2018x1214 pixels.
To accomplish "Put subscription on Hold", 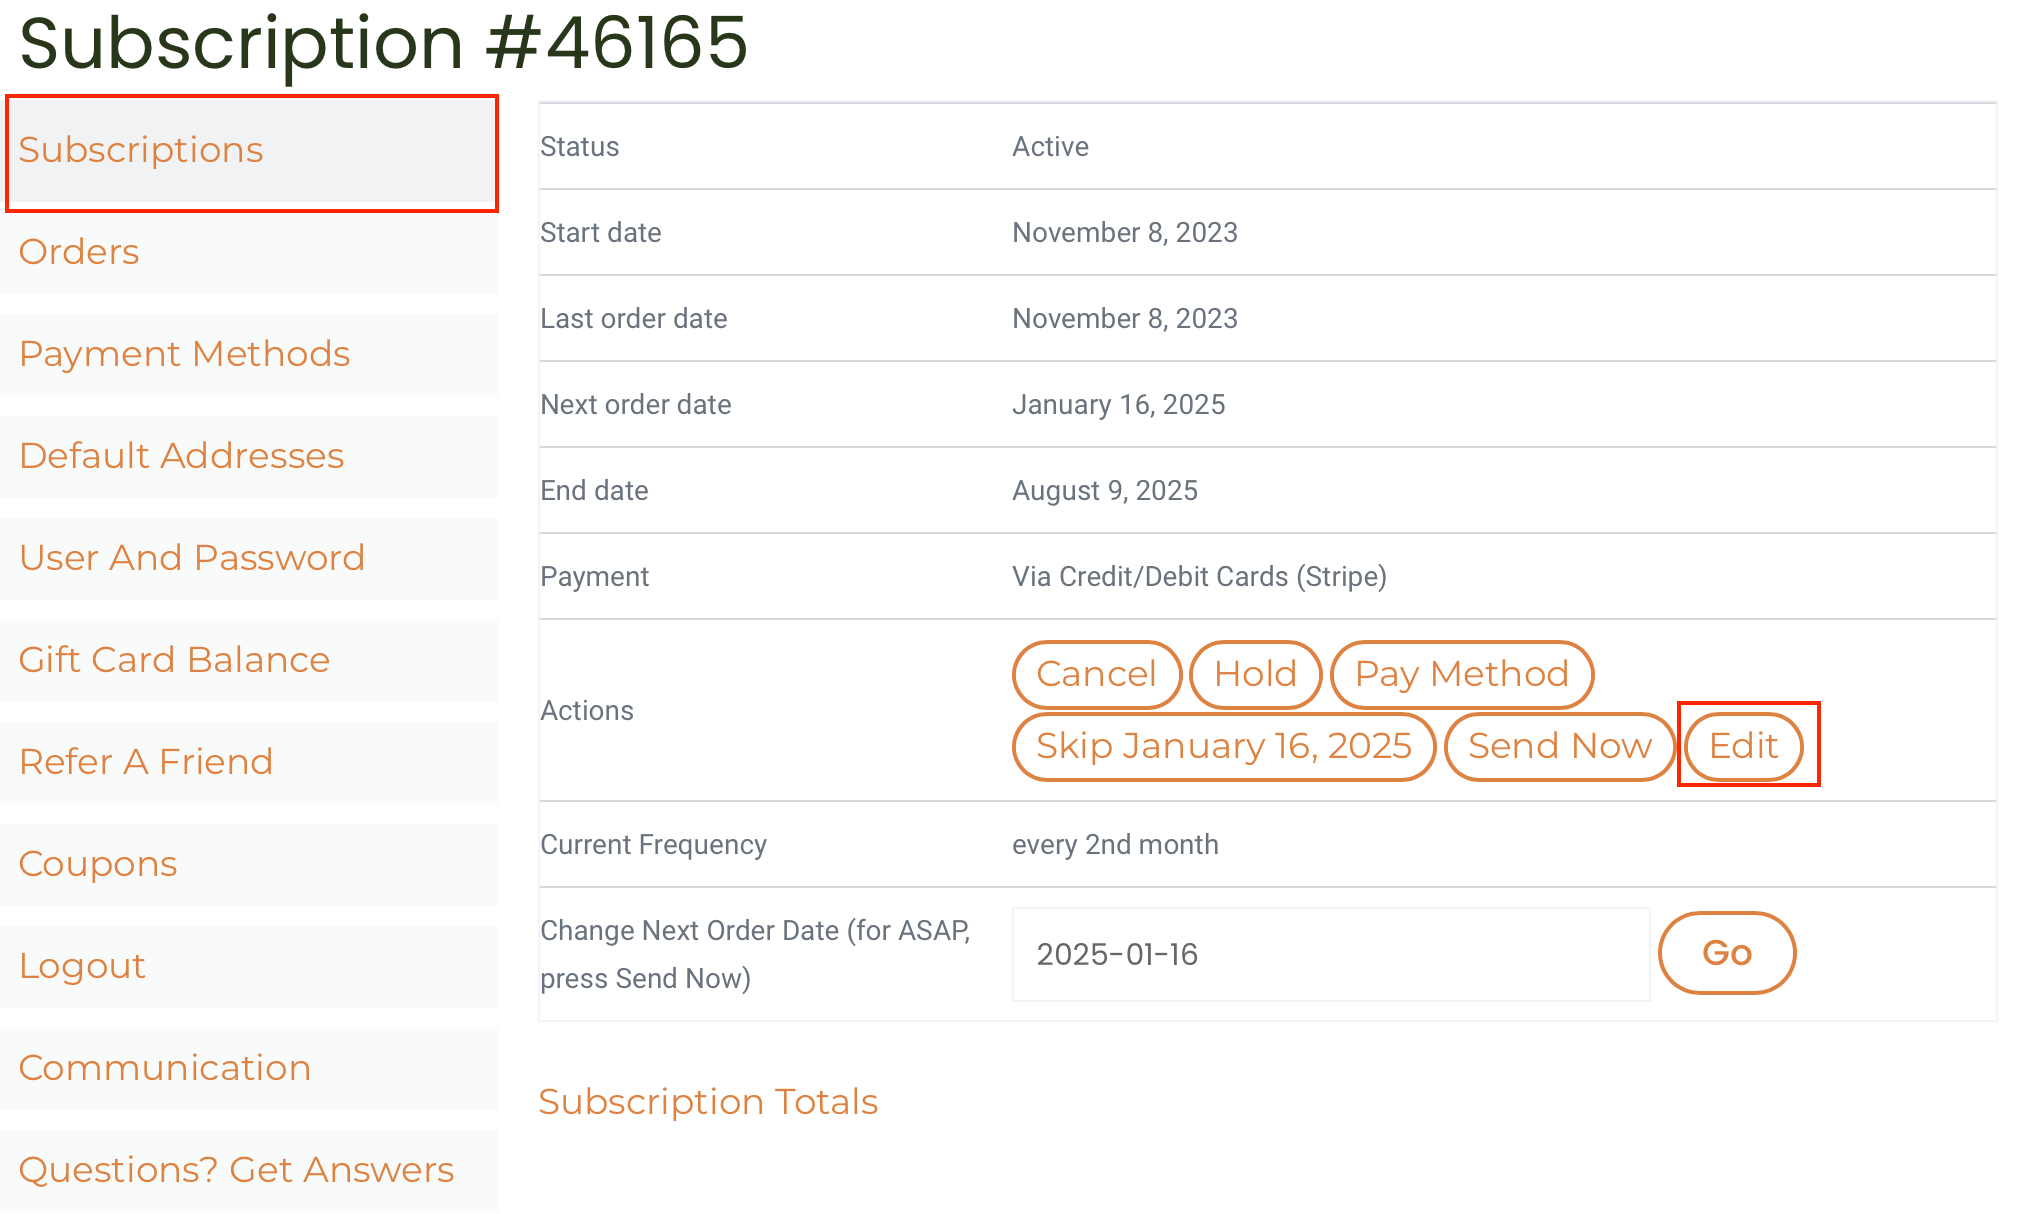I will [x=1255, y=674].
